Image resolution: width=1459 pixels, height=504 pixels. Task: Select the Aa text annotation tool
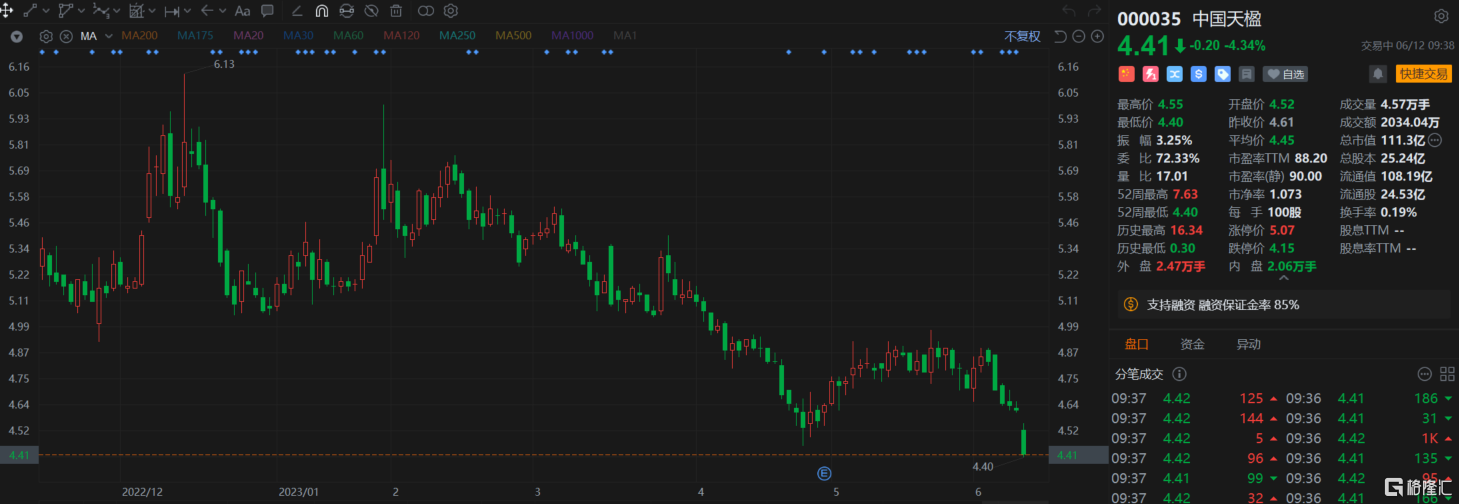click(242, 11)
